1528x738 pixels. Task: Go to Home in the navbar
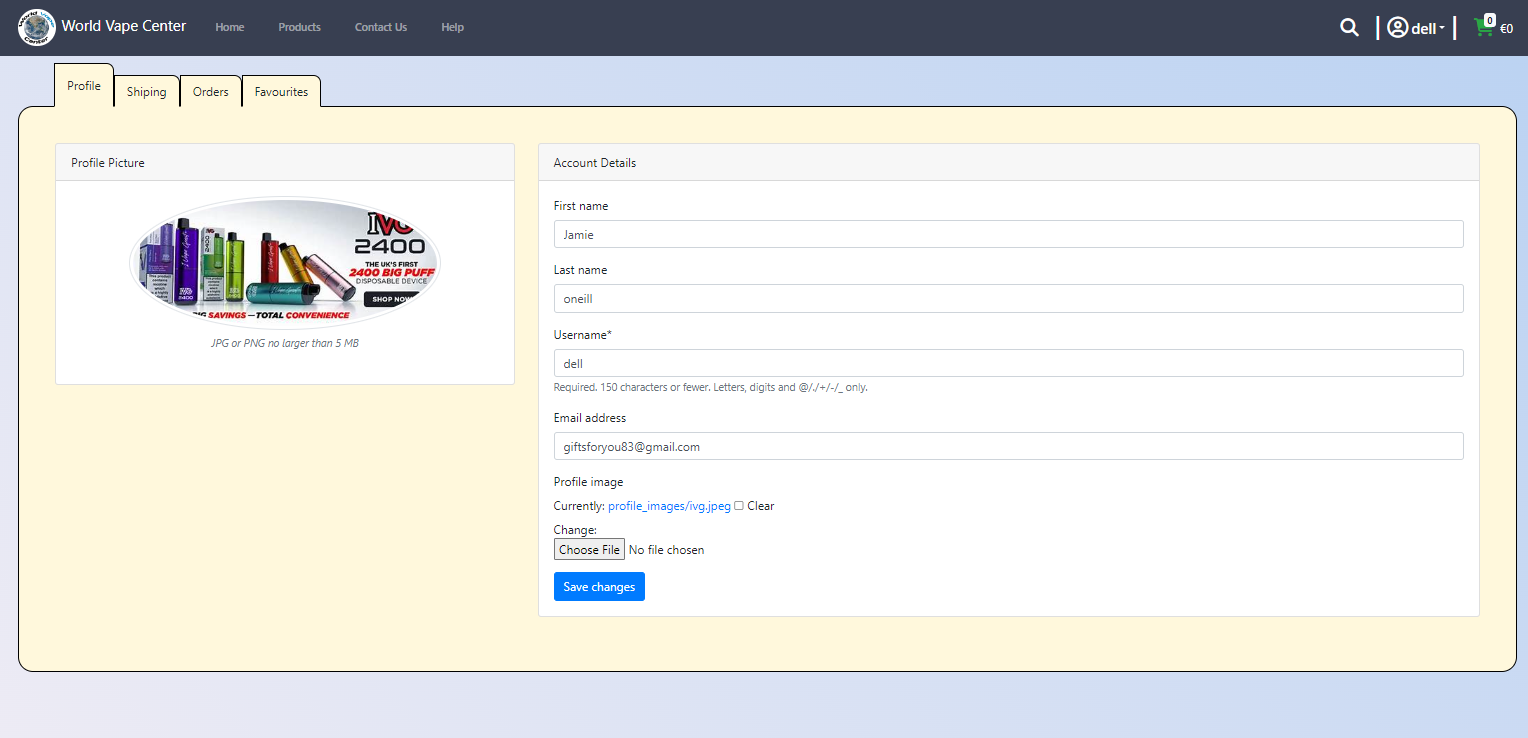click(230, 27)
